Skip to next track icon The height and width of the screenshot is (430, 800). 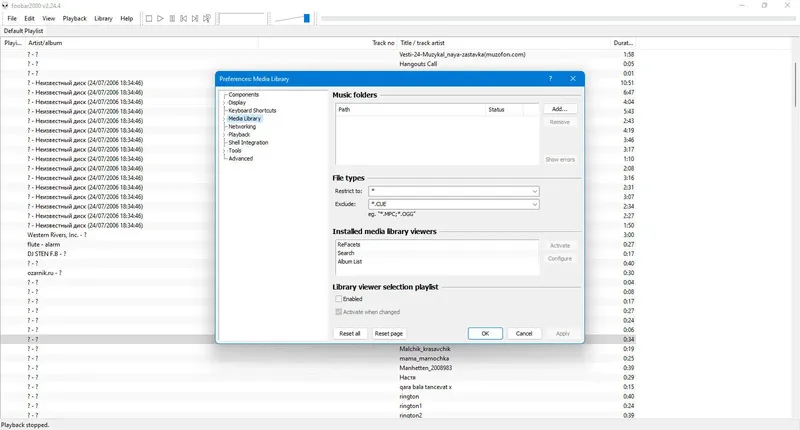(x=195, y=18)
